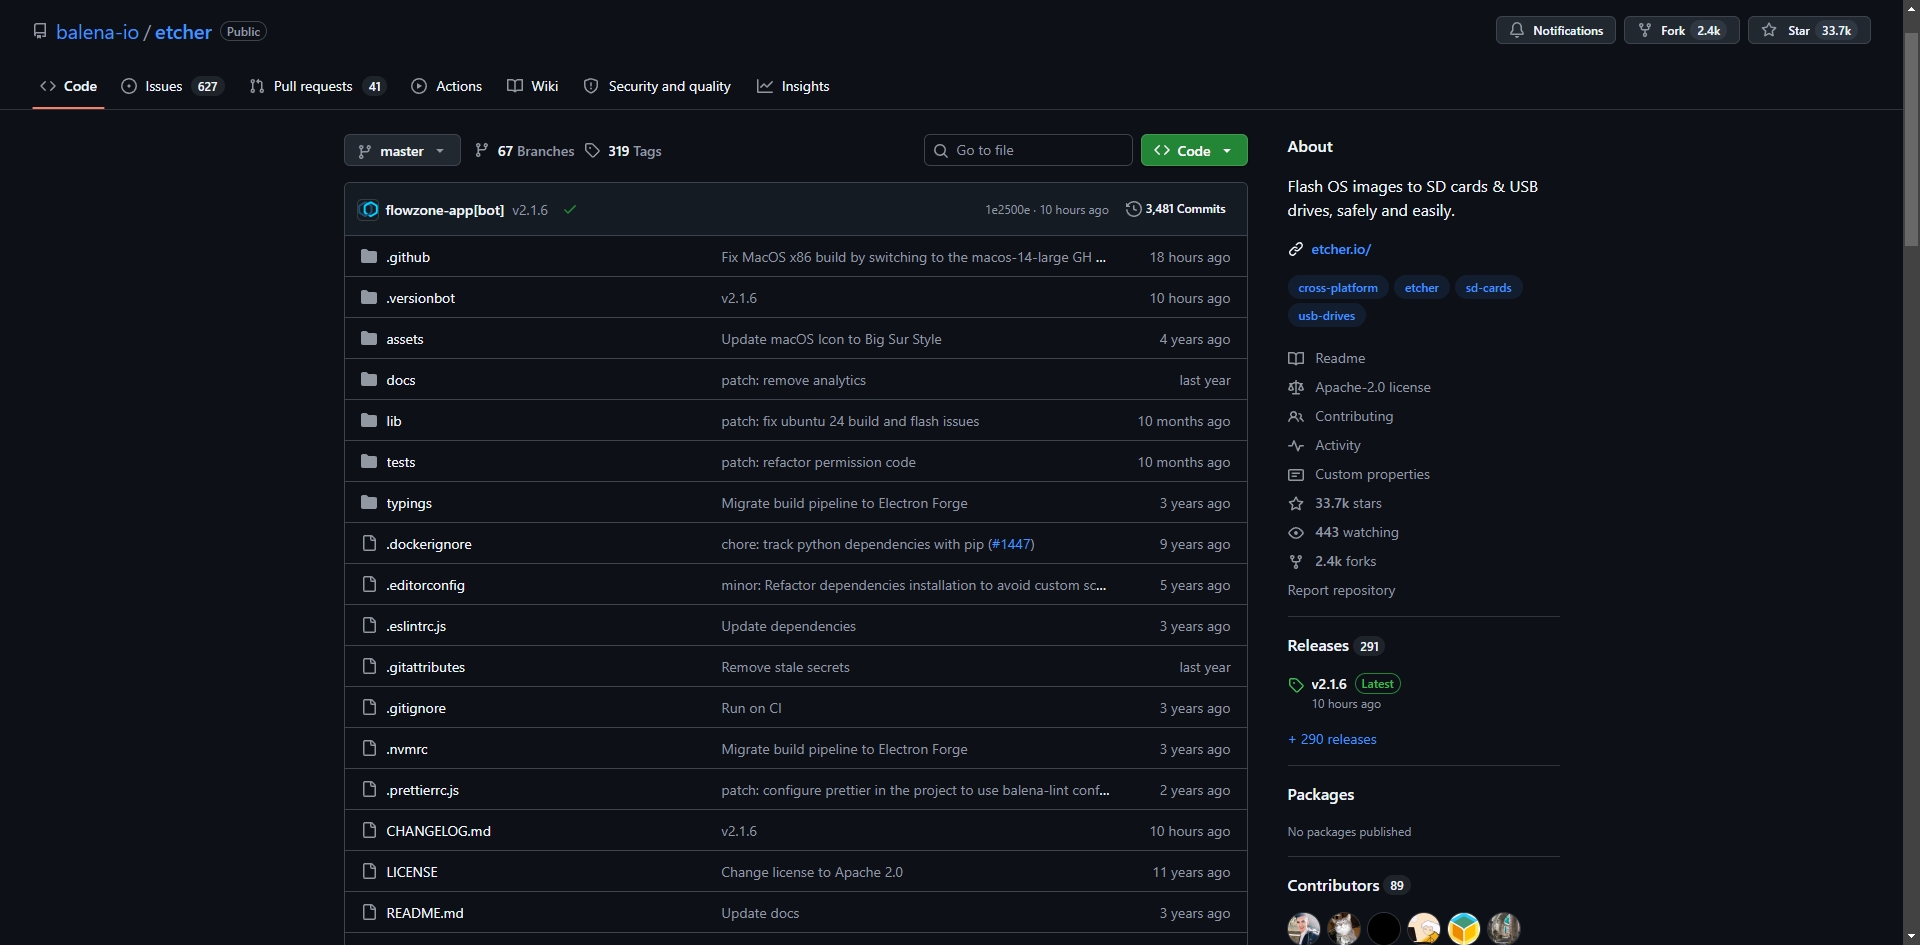Click the Notifications button
This screenshot has width=1920, height=945.
(1556, 31)
